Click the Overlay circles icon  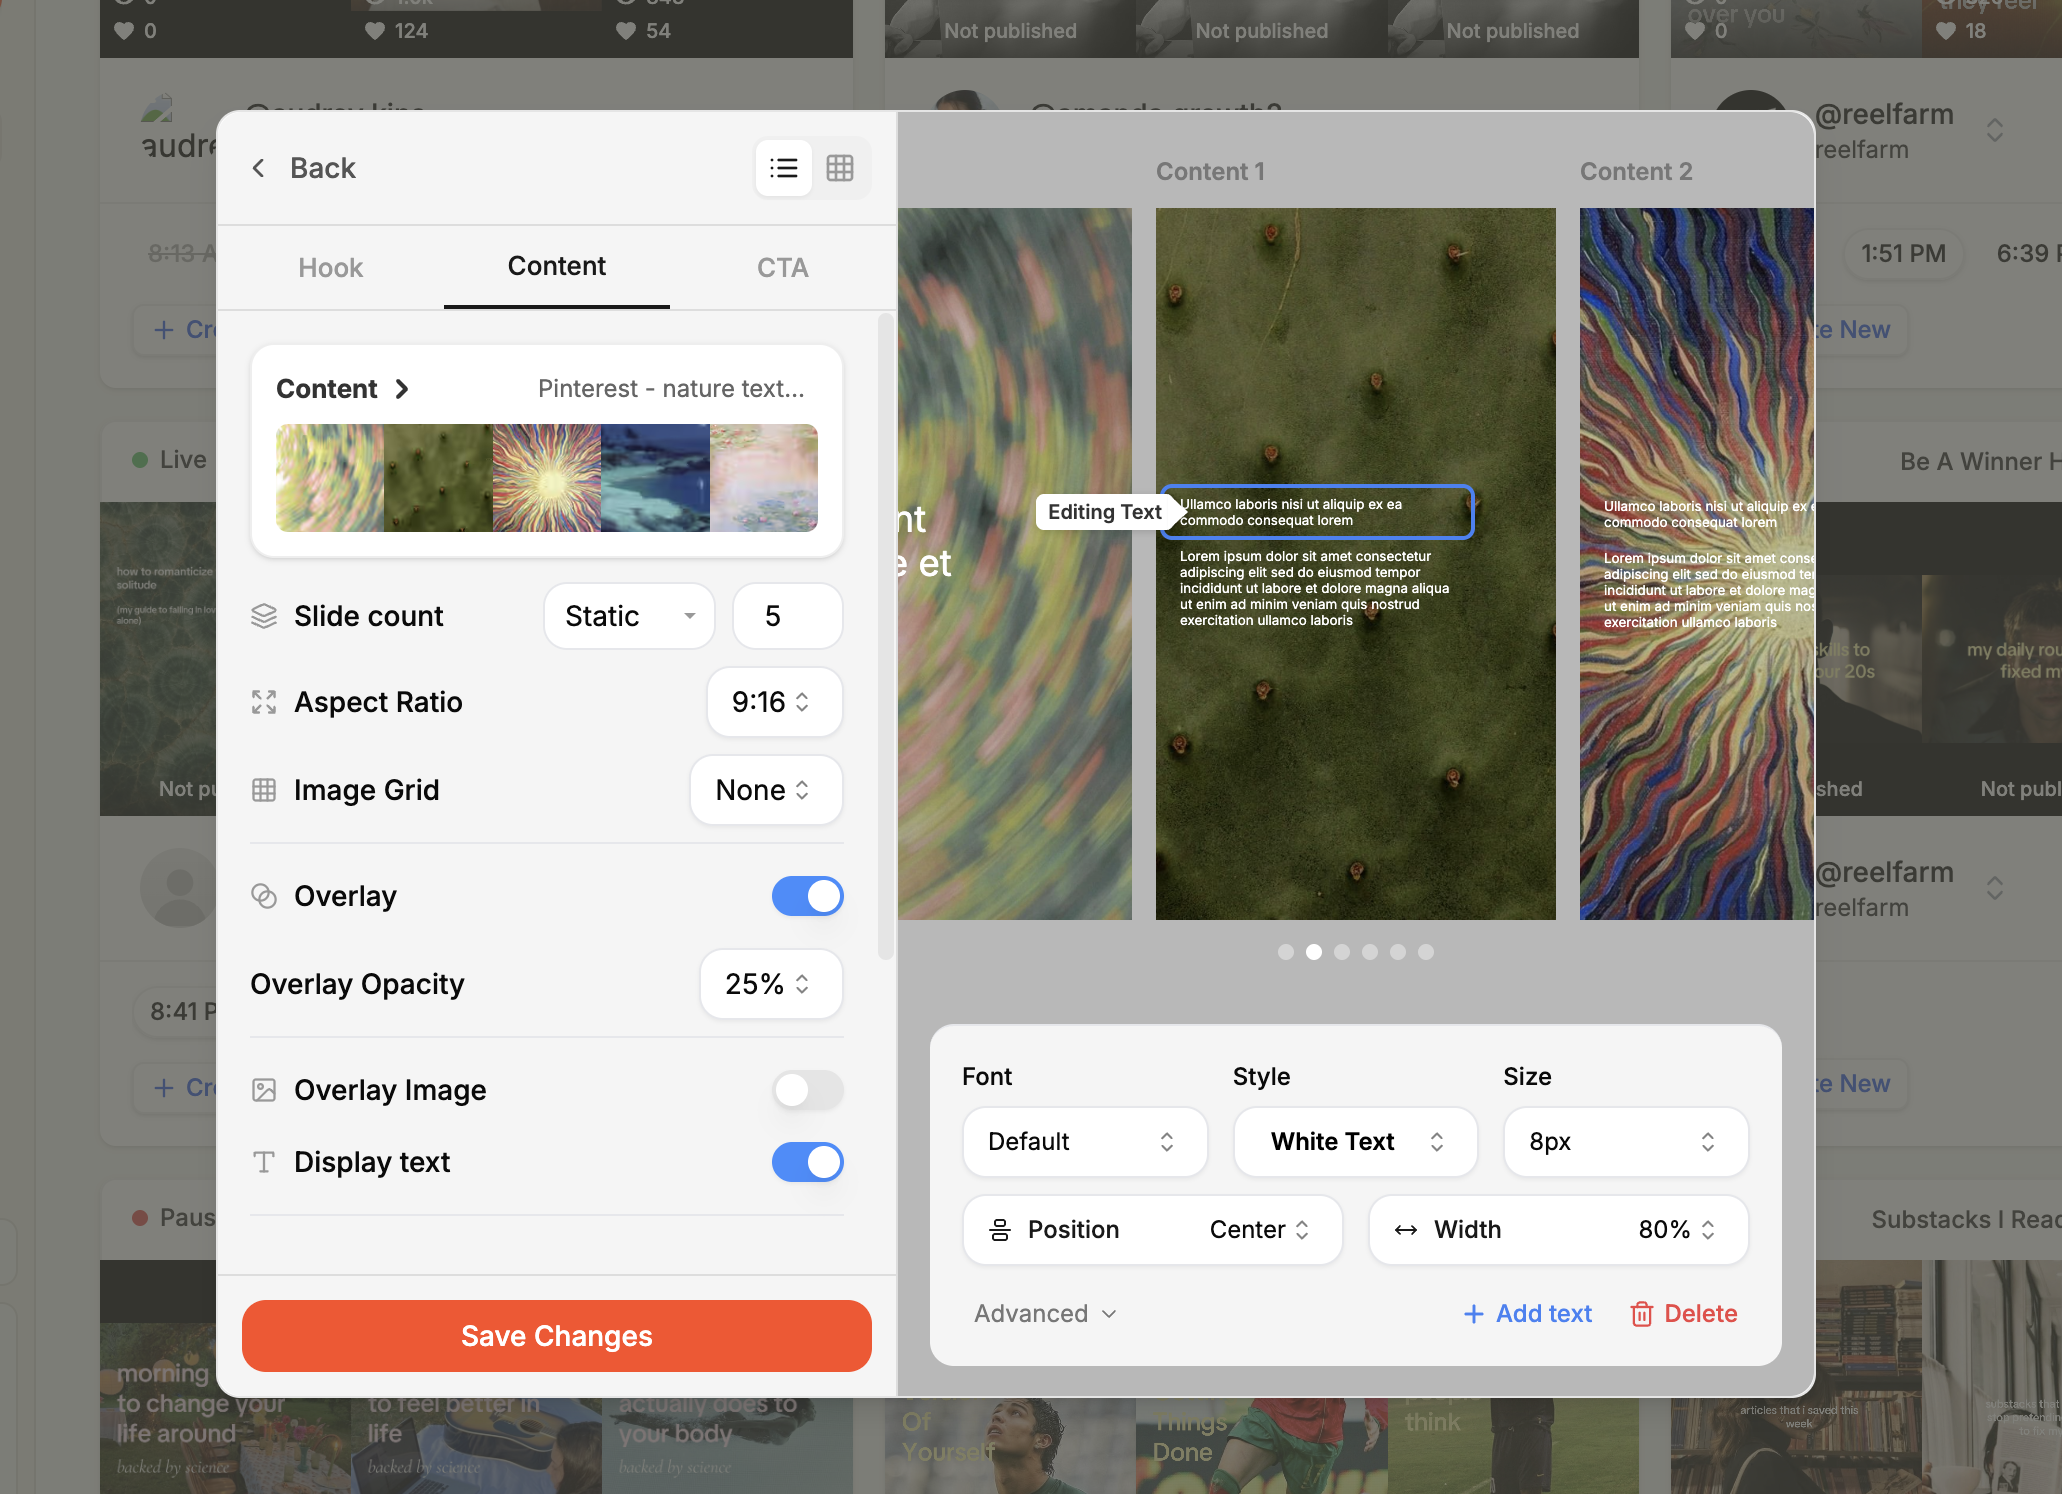click(264, 896)
